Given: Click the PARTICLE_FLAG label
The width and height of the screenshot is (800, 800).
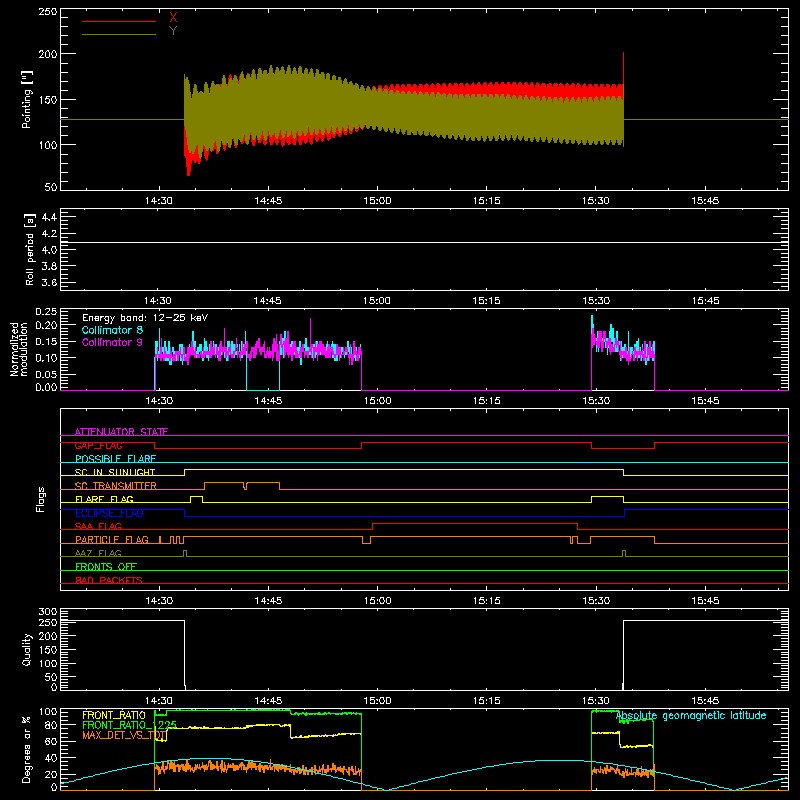Looking at the screenshot, I should [112, 540].
